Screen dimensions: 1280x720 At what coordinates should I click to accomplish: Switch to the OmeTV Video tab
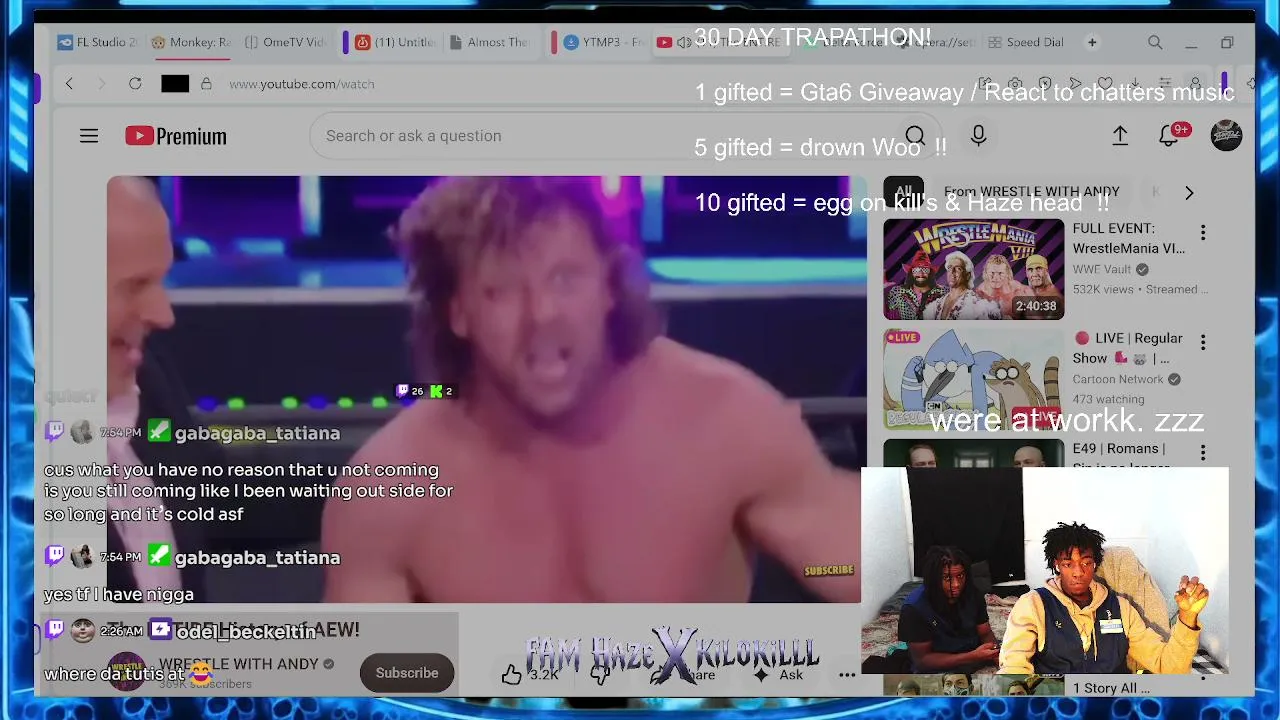click(x=286, y=42)
